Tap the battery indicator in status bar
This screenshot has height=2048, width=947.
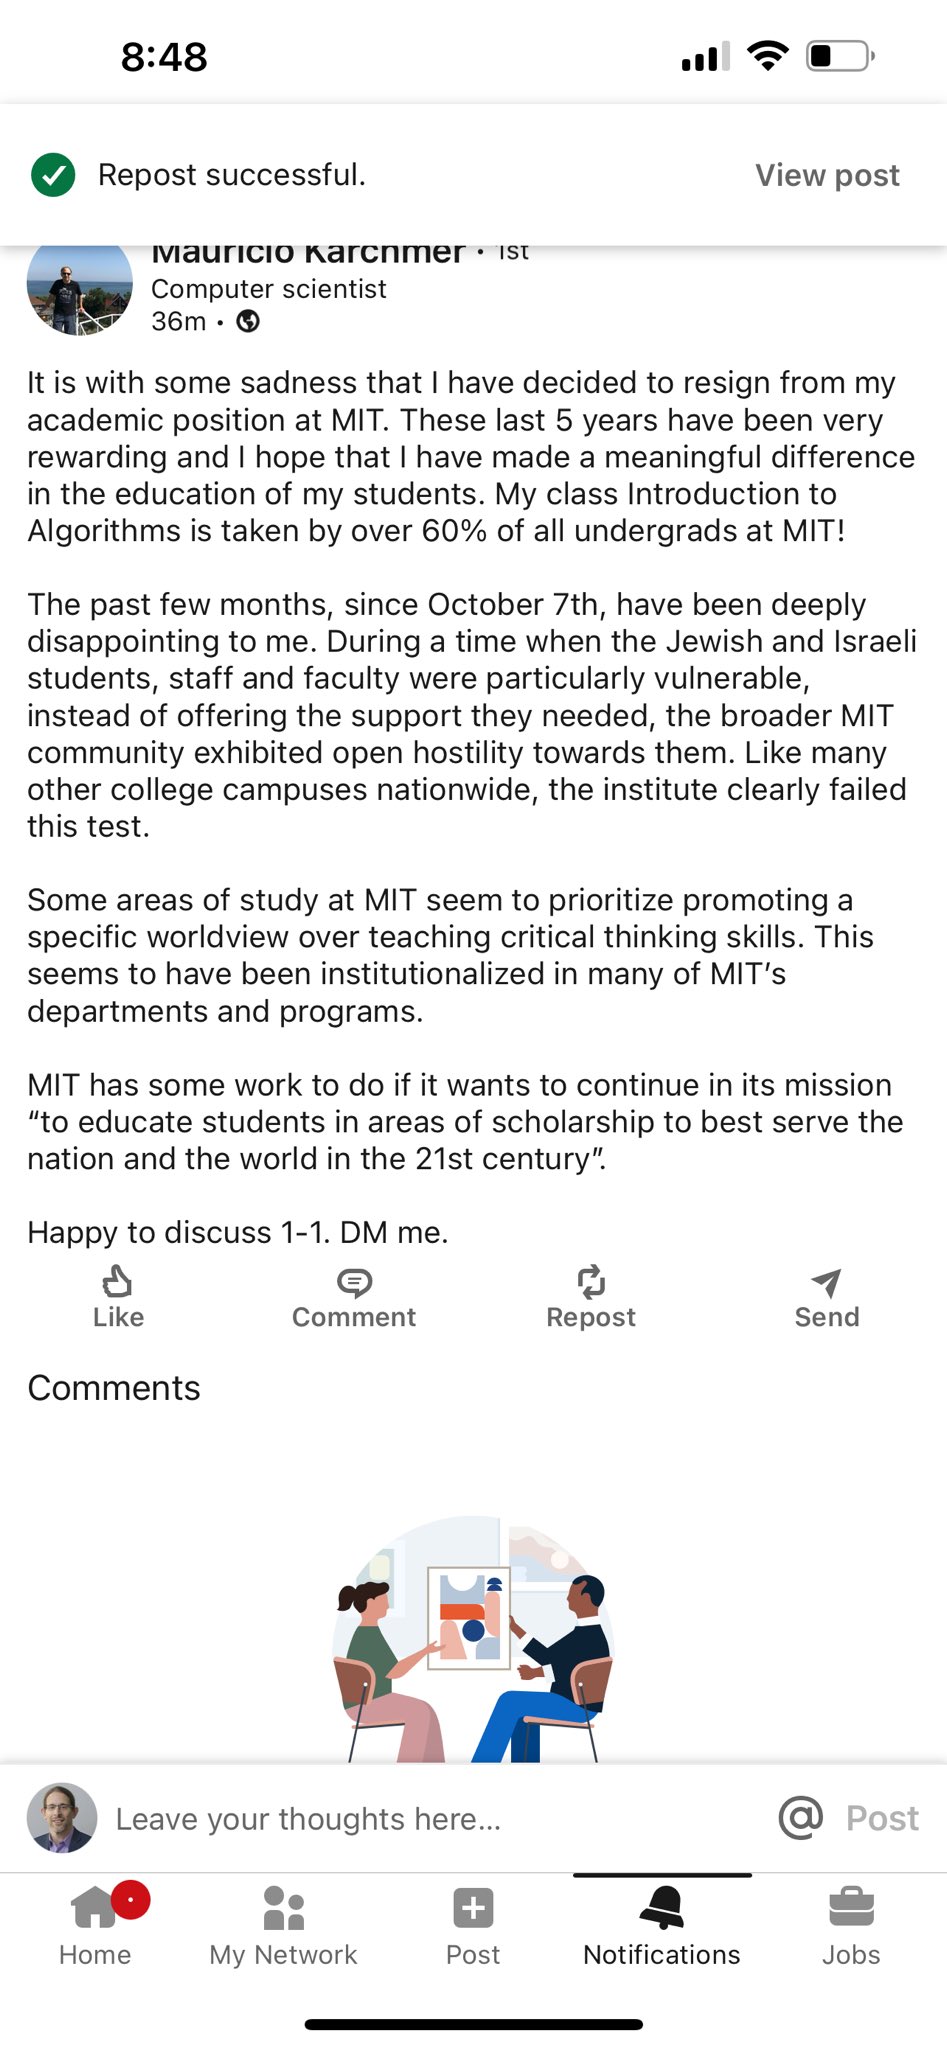pyautogui.click(x=840, y=56)
